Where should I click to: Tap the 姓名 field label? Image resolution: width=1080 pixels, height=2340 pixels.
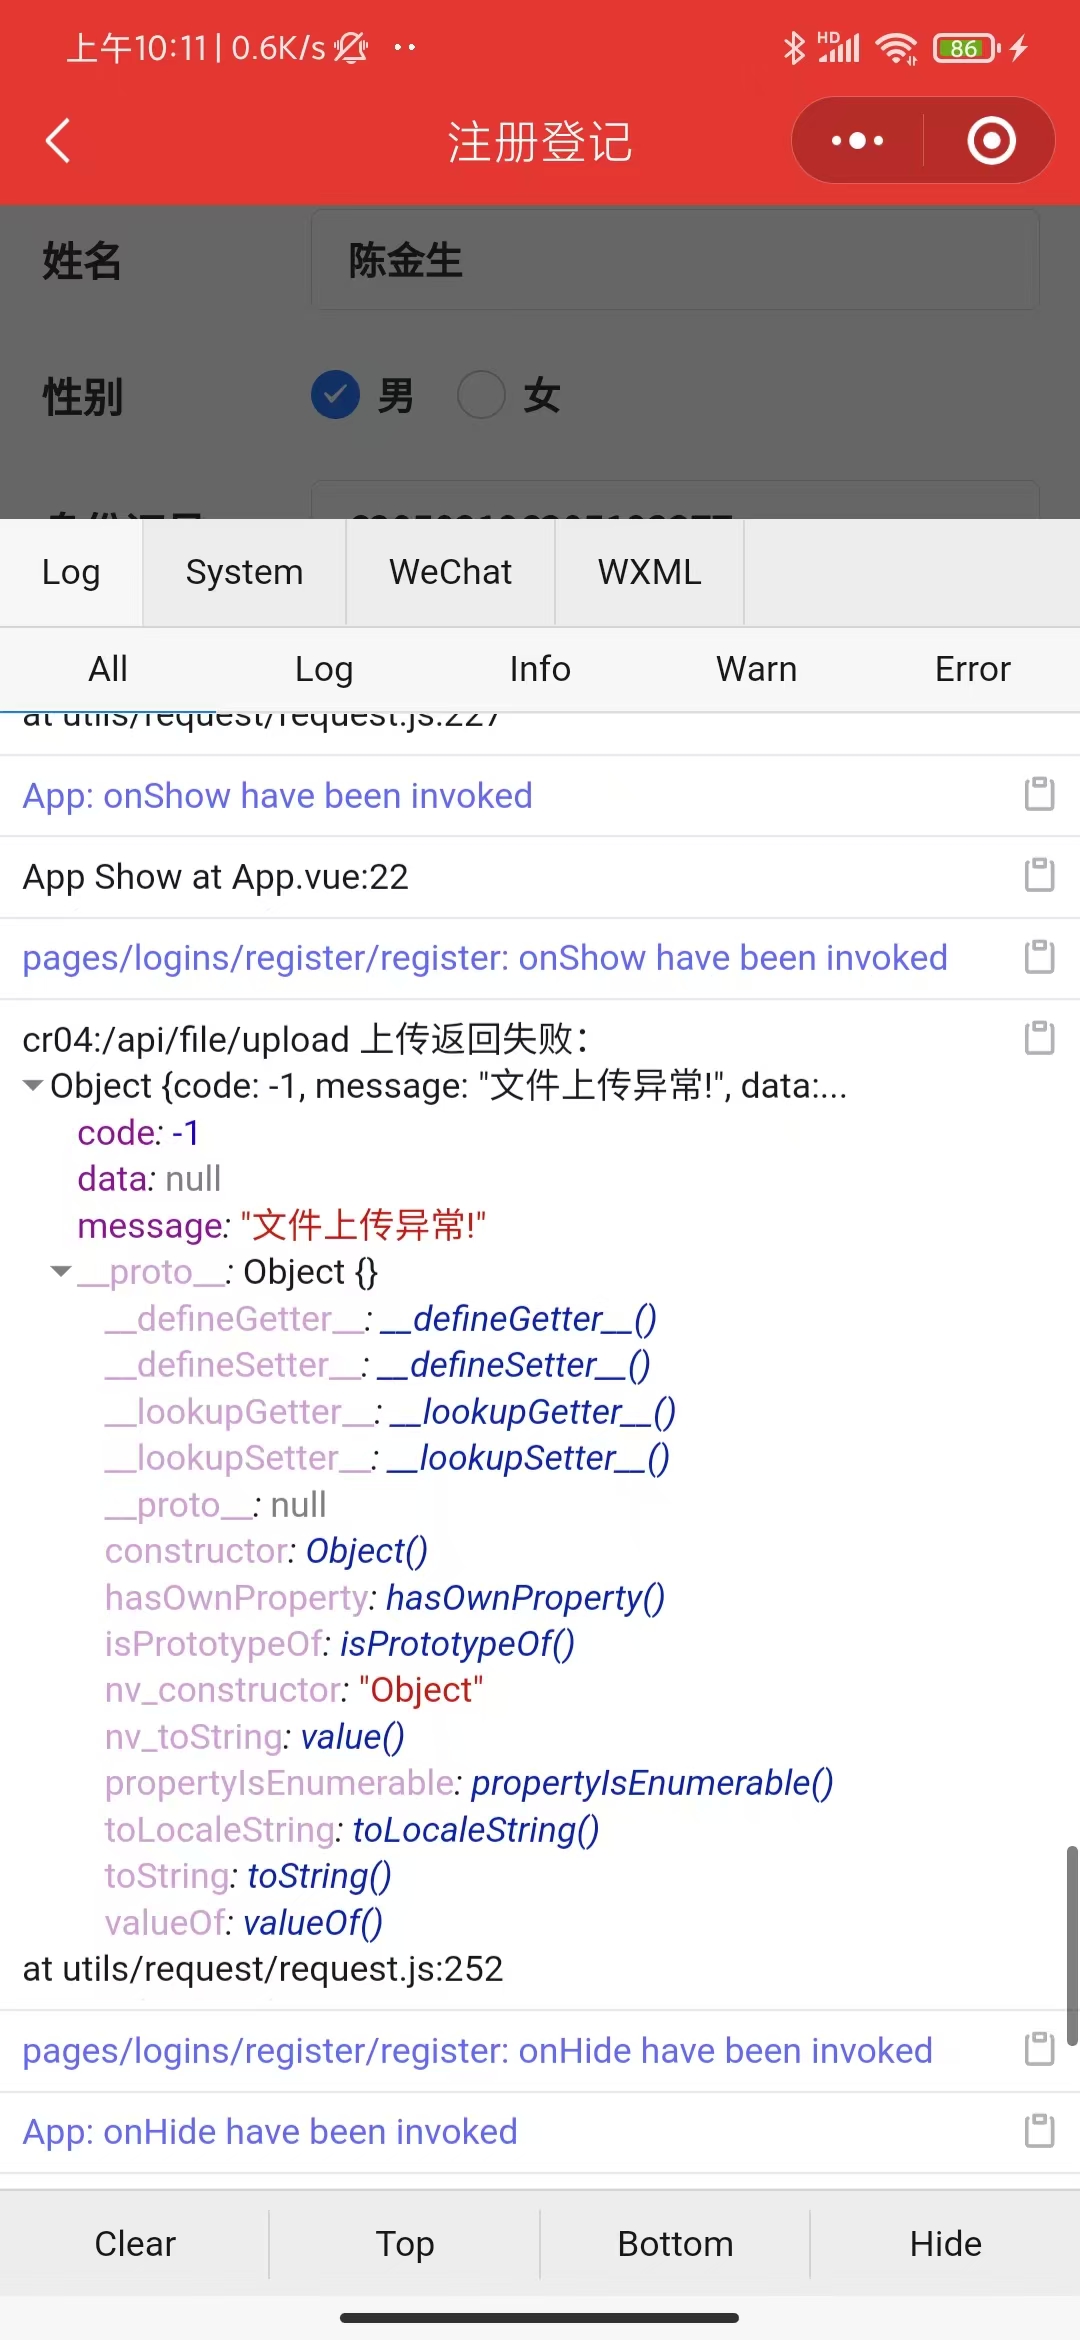82,261
